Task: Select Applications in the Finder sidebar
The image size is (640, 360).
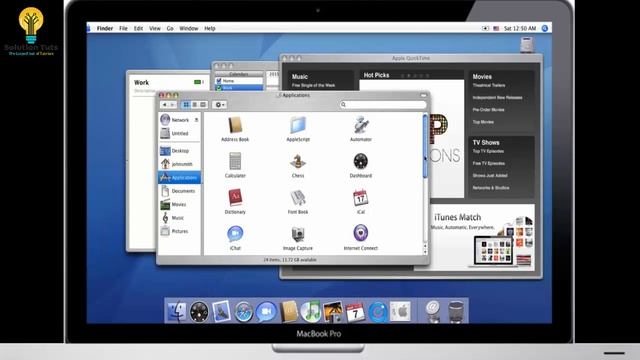Action: [179, 178]
